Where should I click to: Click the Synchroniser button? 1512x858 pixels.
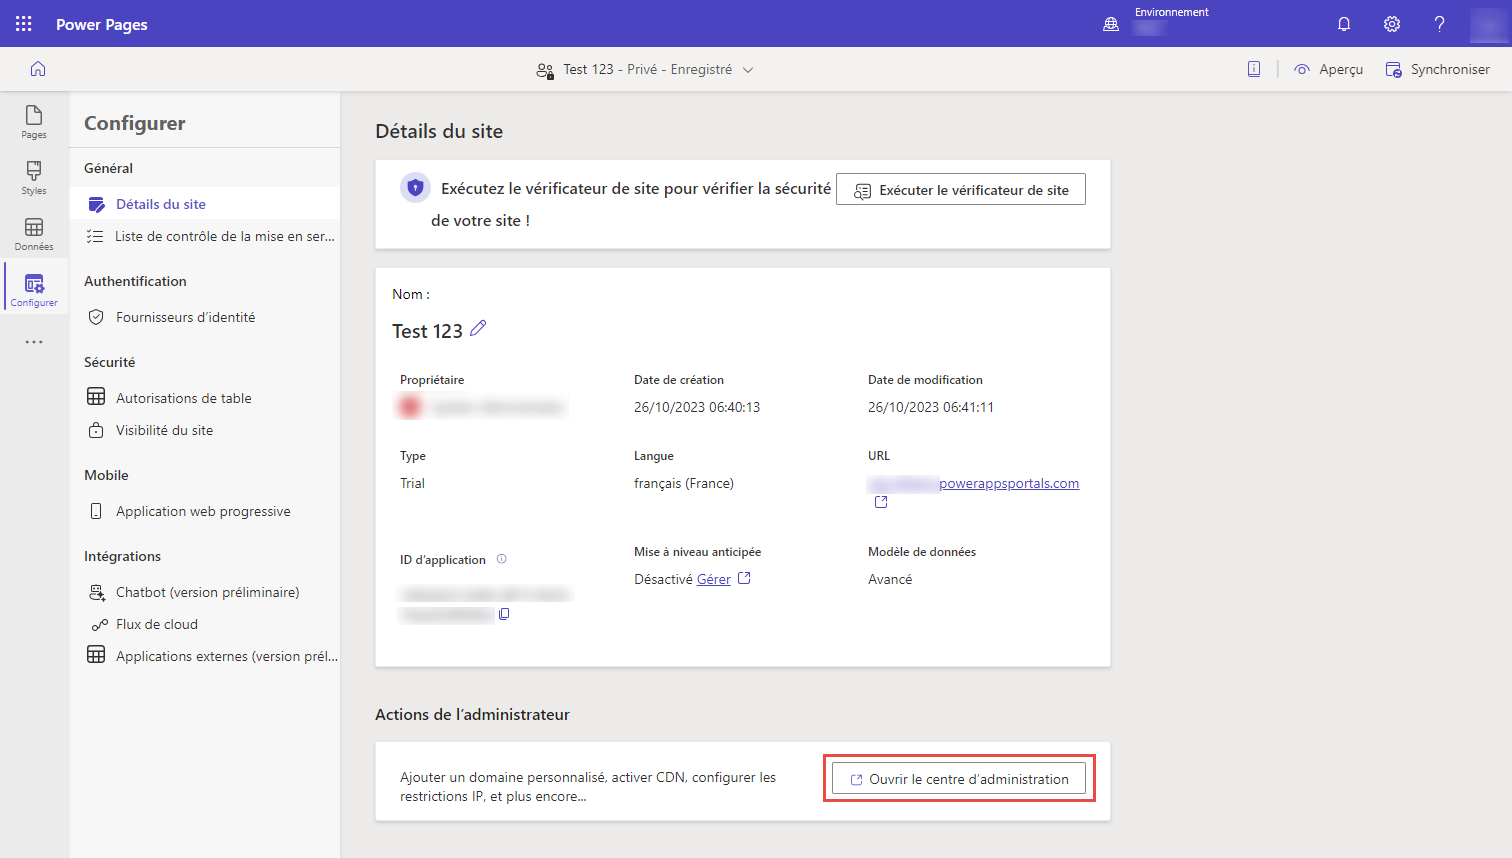pos(1437,69)
